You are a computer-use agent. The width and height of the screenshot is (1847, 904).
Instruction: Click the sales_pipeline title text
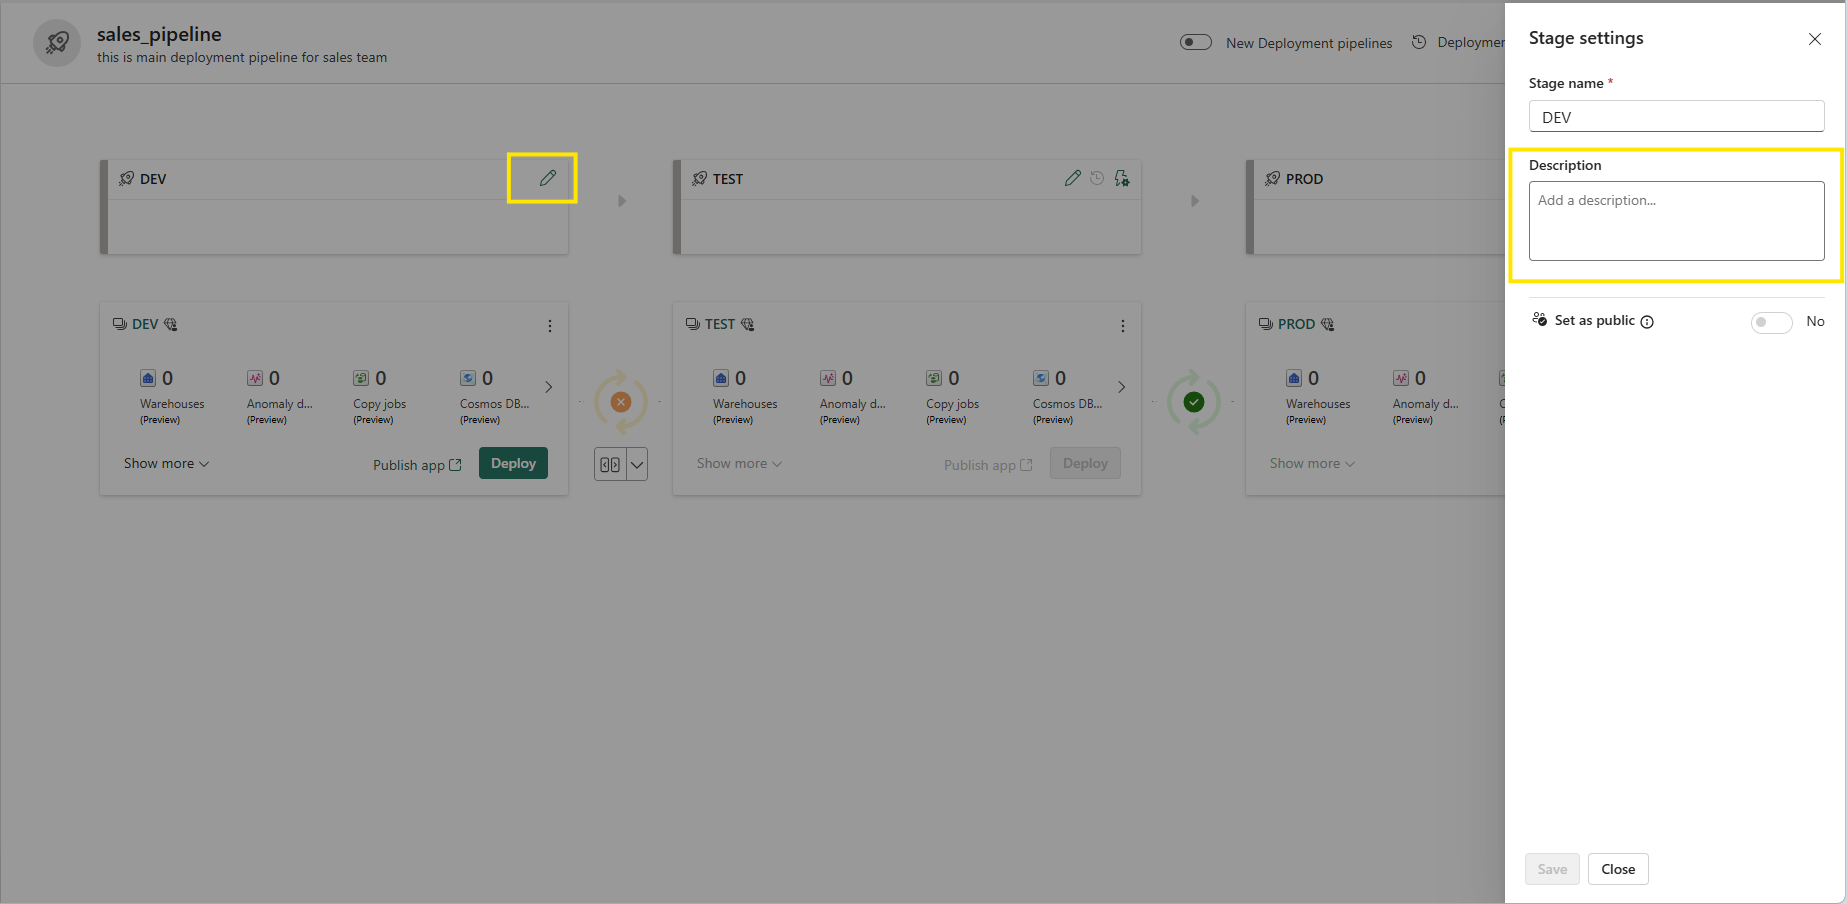tap(159, 34)
